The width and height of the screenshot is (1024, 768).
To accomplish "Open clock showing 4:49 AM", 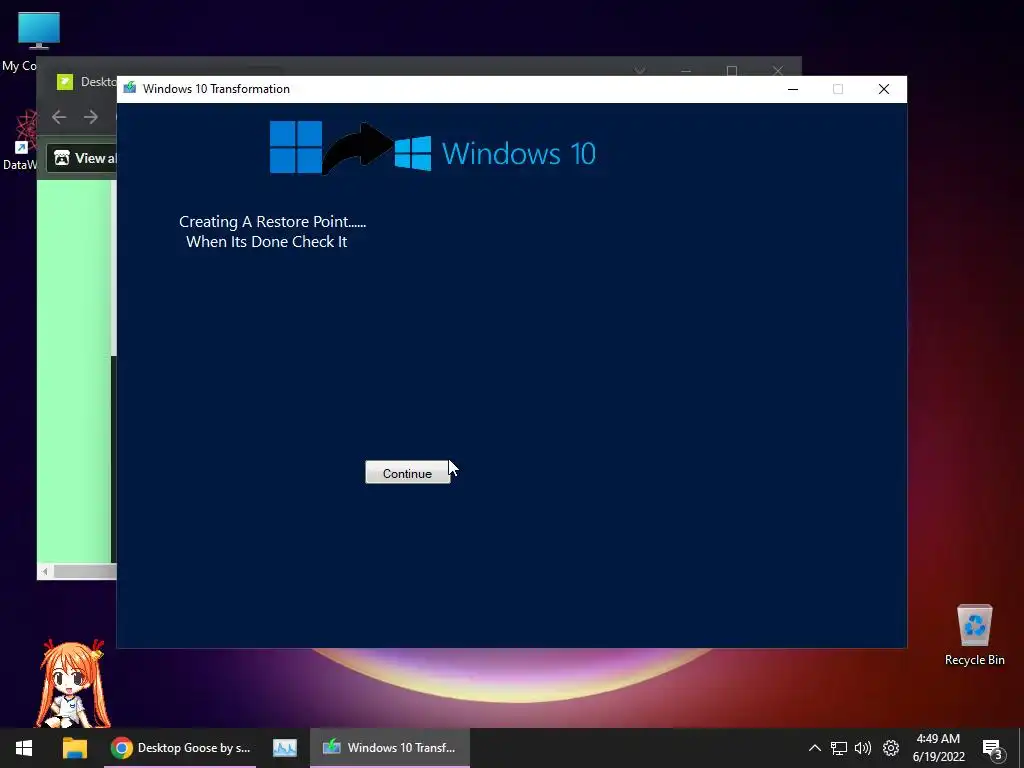I will [938, 748].
